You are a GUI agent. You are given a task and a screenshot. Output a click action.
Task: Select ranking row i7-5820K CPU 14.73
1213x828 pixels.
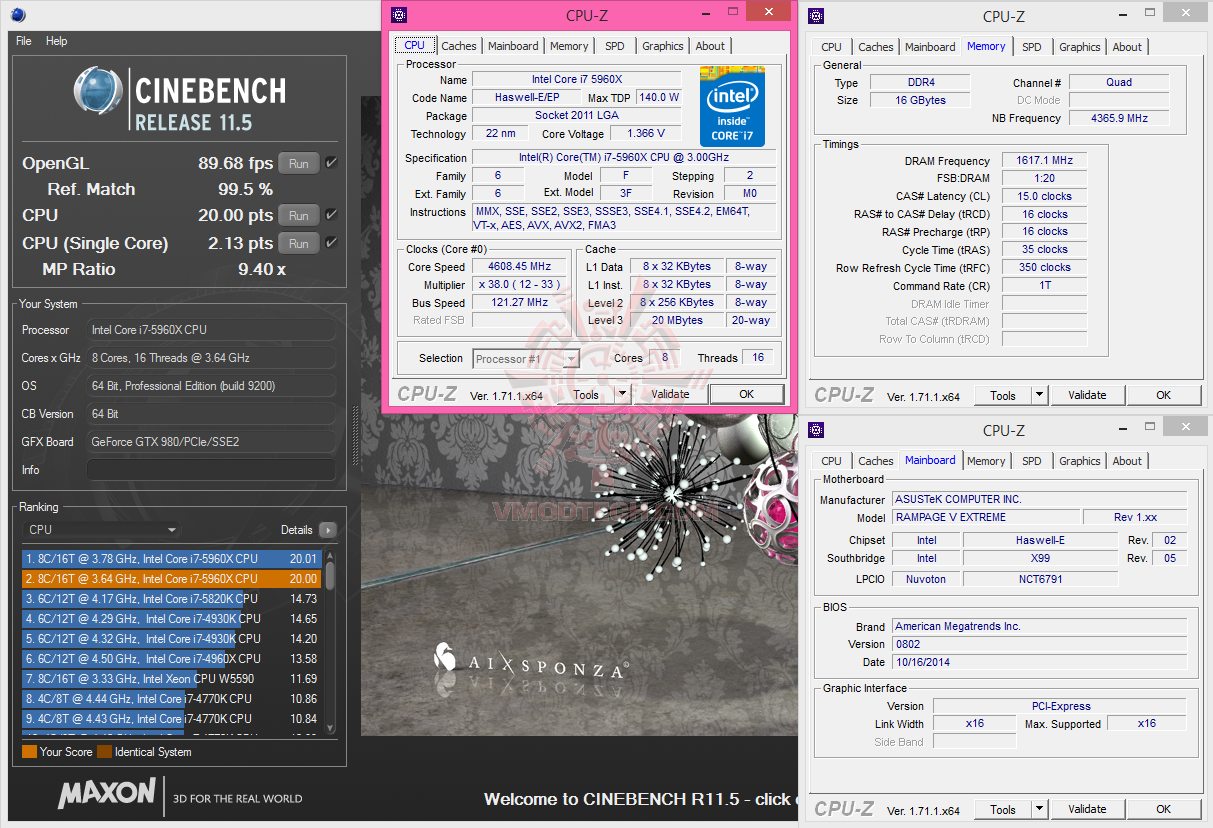tap(172, 599)
